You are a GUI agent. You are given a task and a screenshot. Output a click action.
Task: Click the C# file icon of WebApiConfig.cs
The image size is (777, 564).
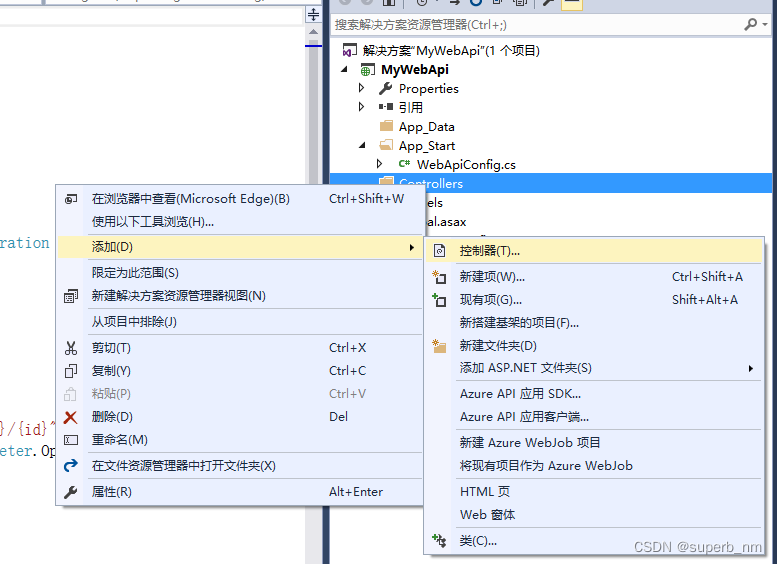click(404, 164)
